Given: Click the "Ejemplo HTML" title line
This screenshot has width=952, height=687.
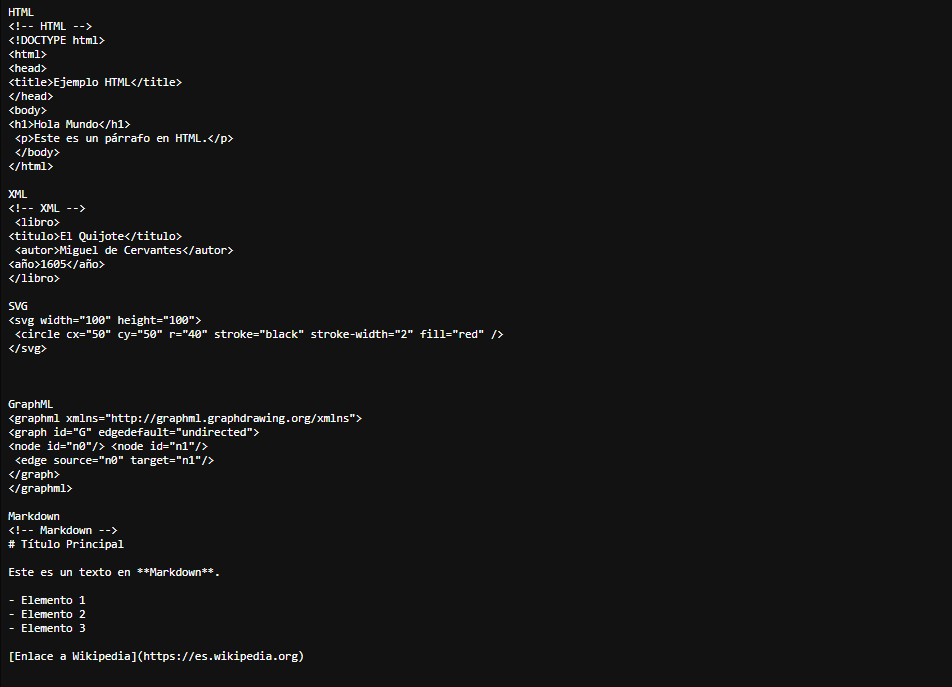Looking at the screenshot, I should [x=95, y=82].
